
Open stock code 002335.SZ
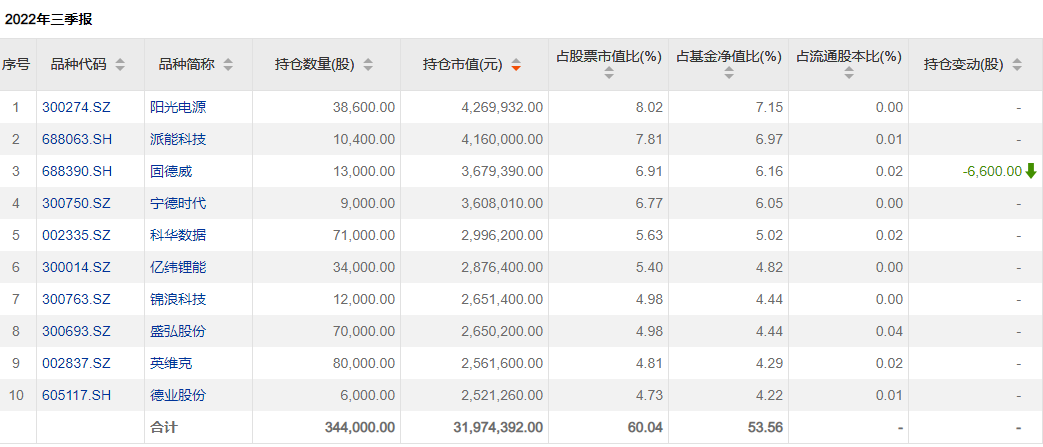(76, 235)
